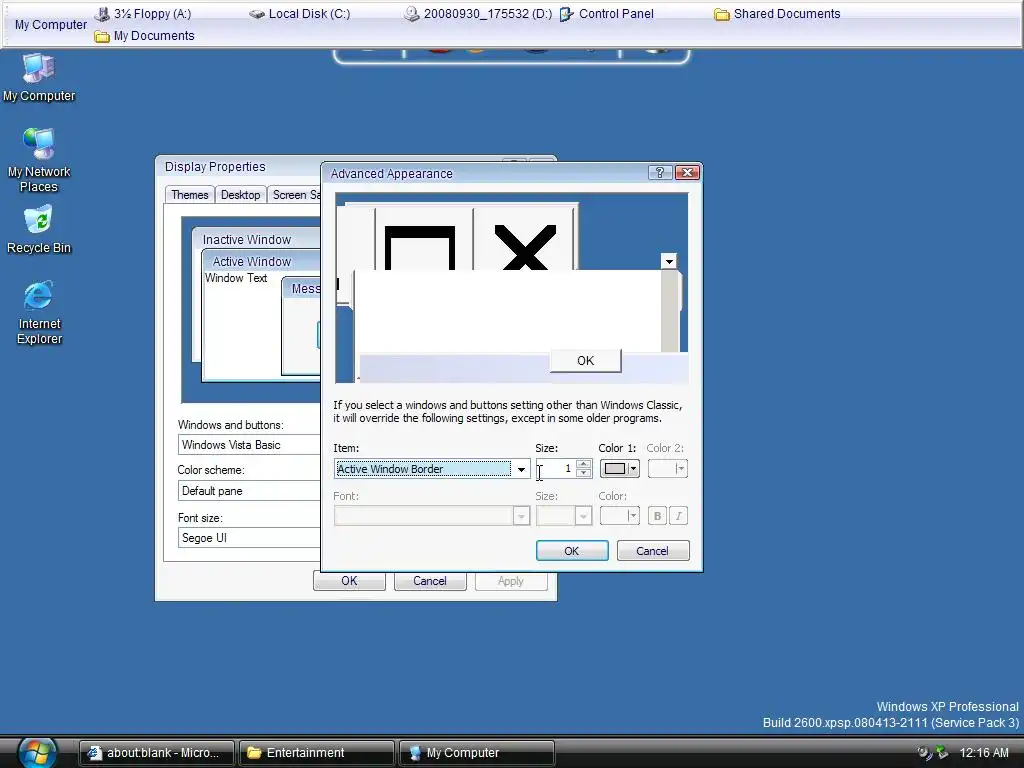Screen dimensions: 1024x768
Task: Open 3½ Floppy (A:) in toolbar
Action: tap(142, 14)
